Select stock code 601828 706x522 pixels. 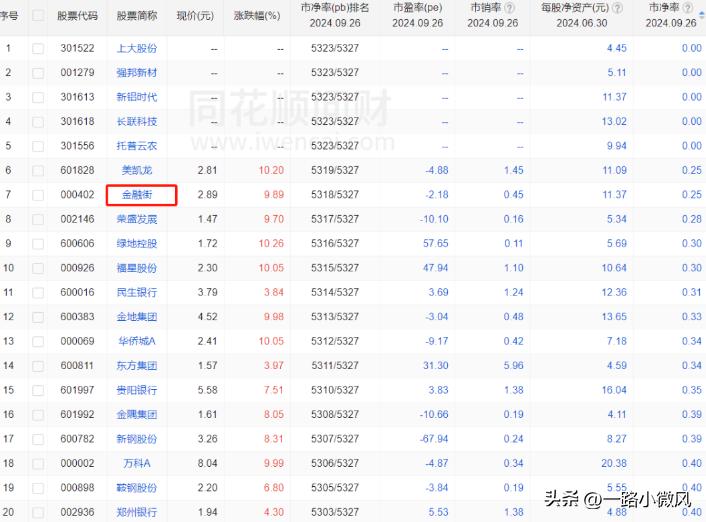click(77, 170)
